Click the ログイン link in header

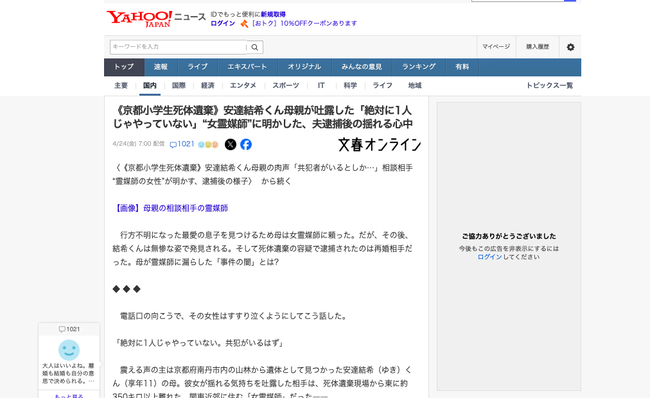click(223, 24)
